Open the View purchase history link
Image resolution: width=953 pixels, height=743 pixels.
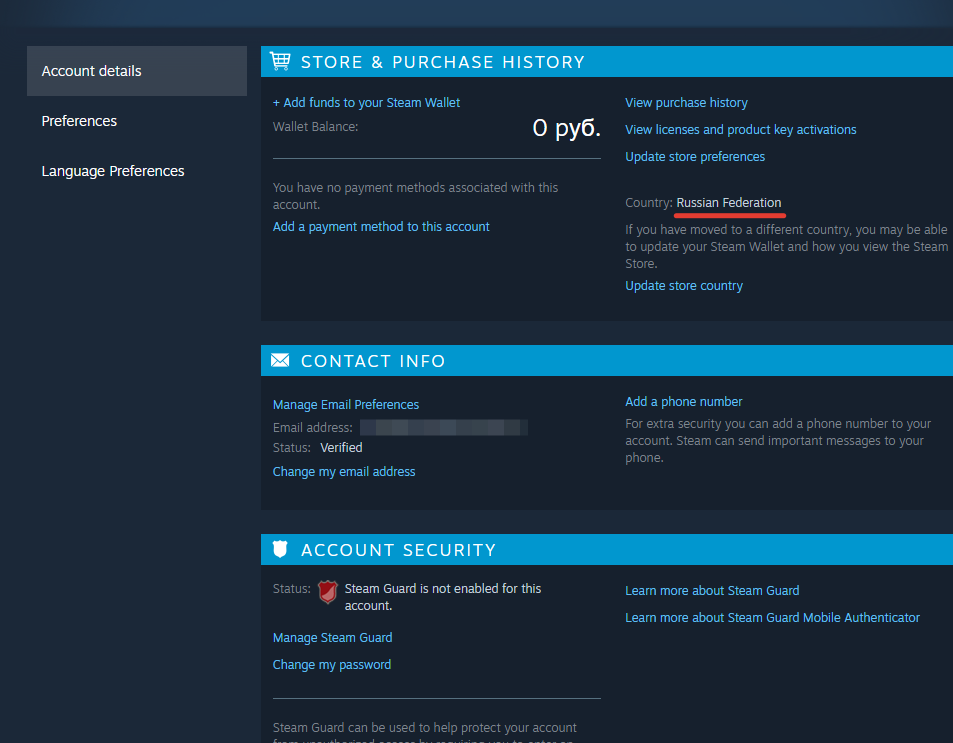pos(686,103)
